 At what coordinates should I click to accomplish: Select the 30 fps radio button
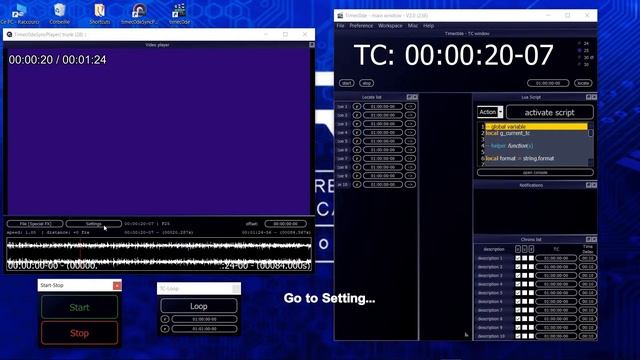pos(579,64)
